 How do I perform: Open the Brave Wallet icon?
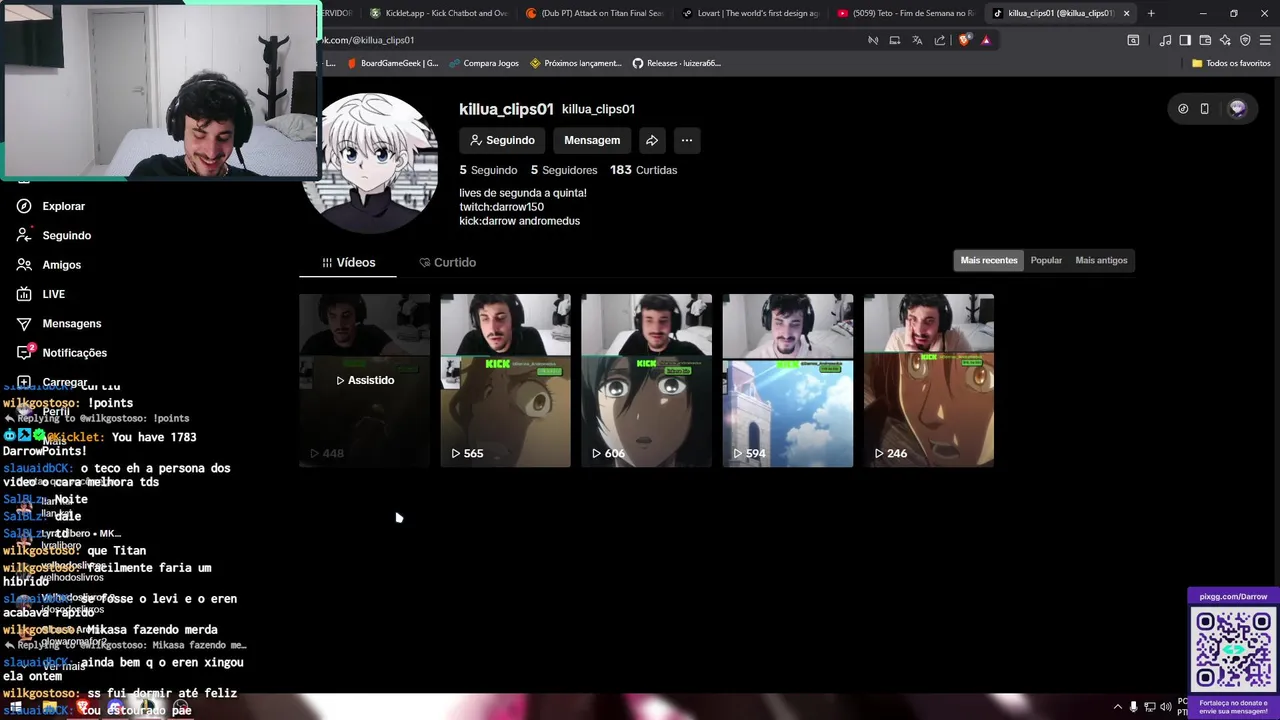tap(1205, 40)
